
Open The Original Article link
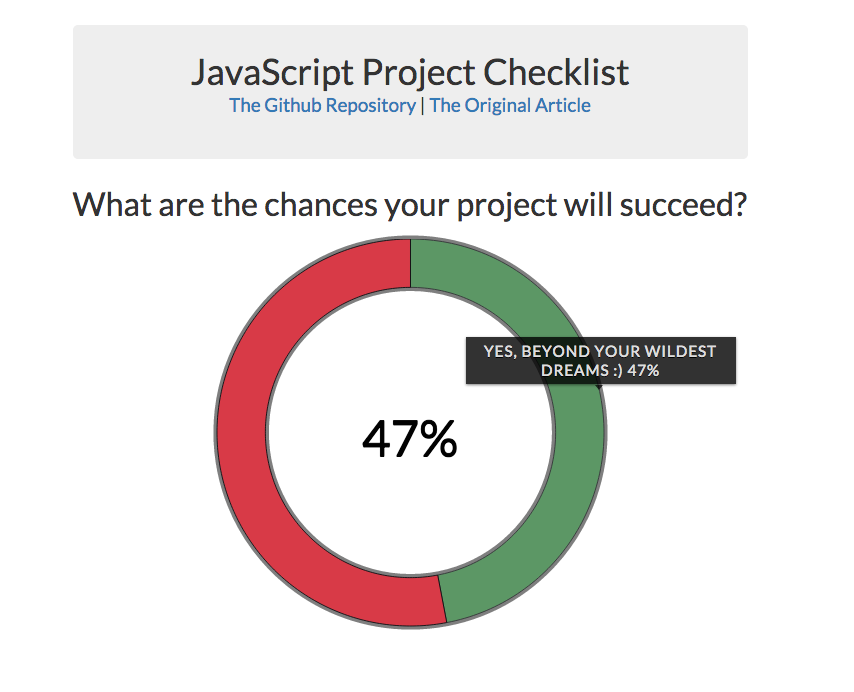[x=510, y=106]
